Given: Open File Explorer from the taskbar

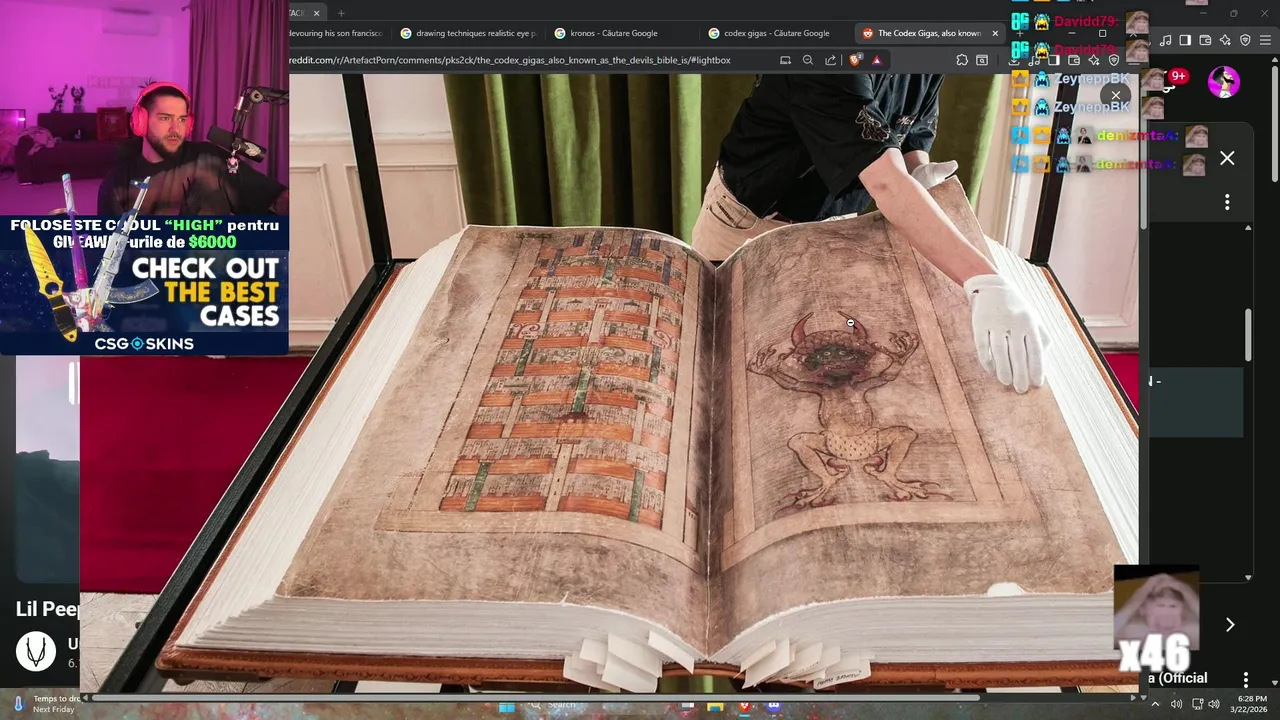Looking at the screenshot, I should tap(715, 706).
